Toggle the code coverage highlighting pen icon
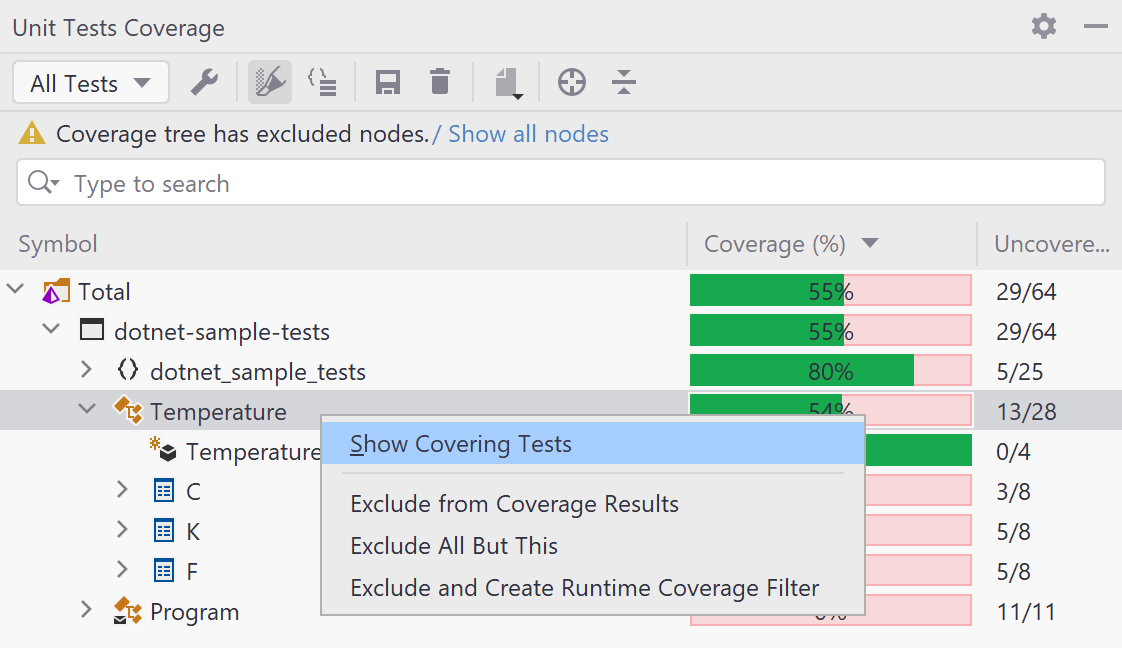 pyautogui.click(x=268, y=82)
